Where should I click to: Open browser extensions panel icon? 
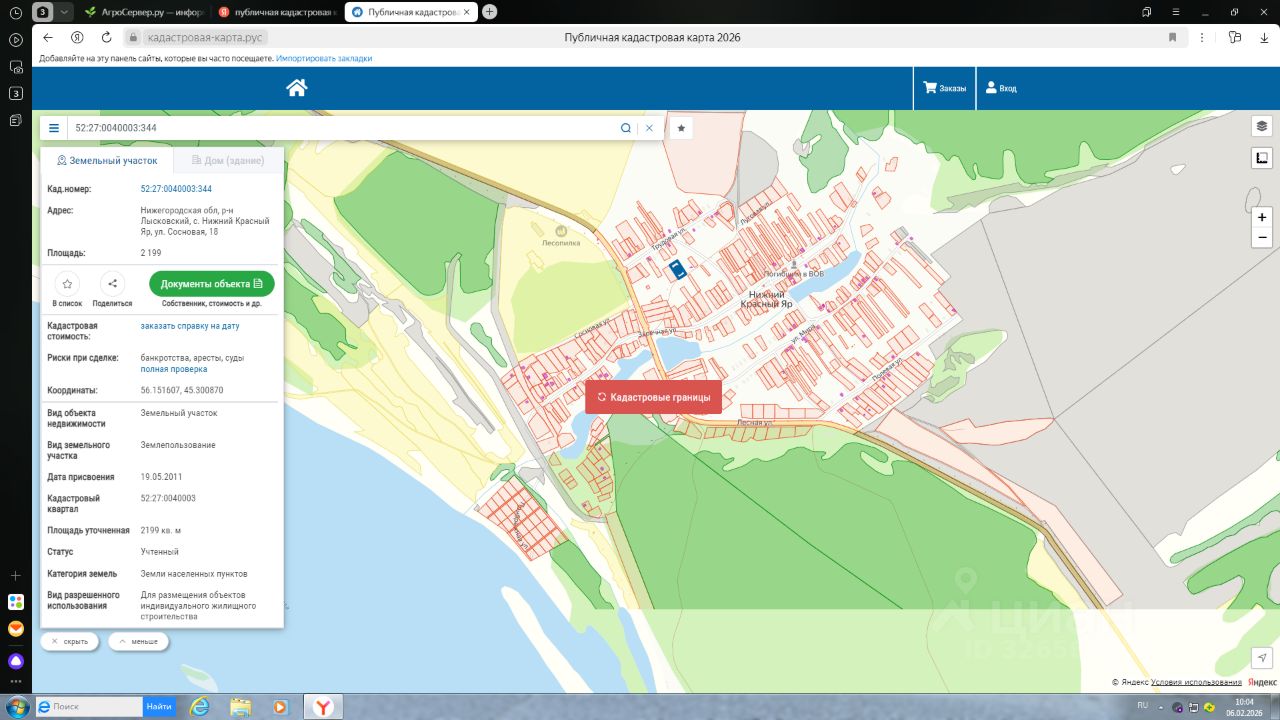pyautogui.click(x=1235, y=37)
